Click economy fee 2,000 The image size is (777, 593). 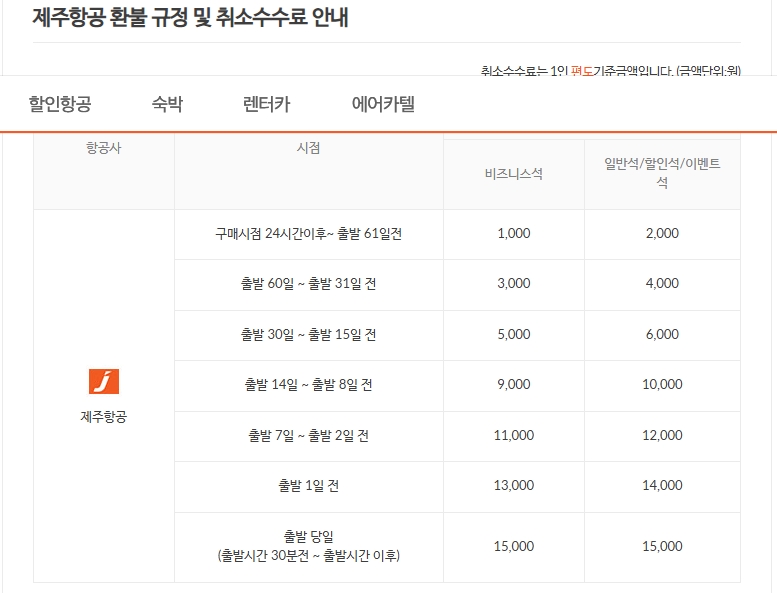[x=662, y=233]
